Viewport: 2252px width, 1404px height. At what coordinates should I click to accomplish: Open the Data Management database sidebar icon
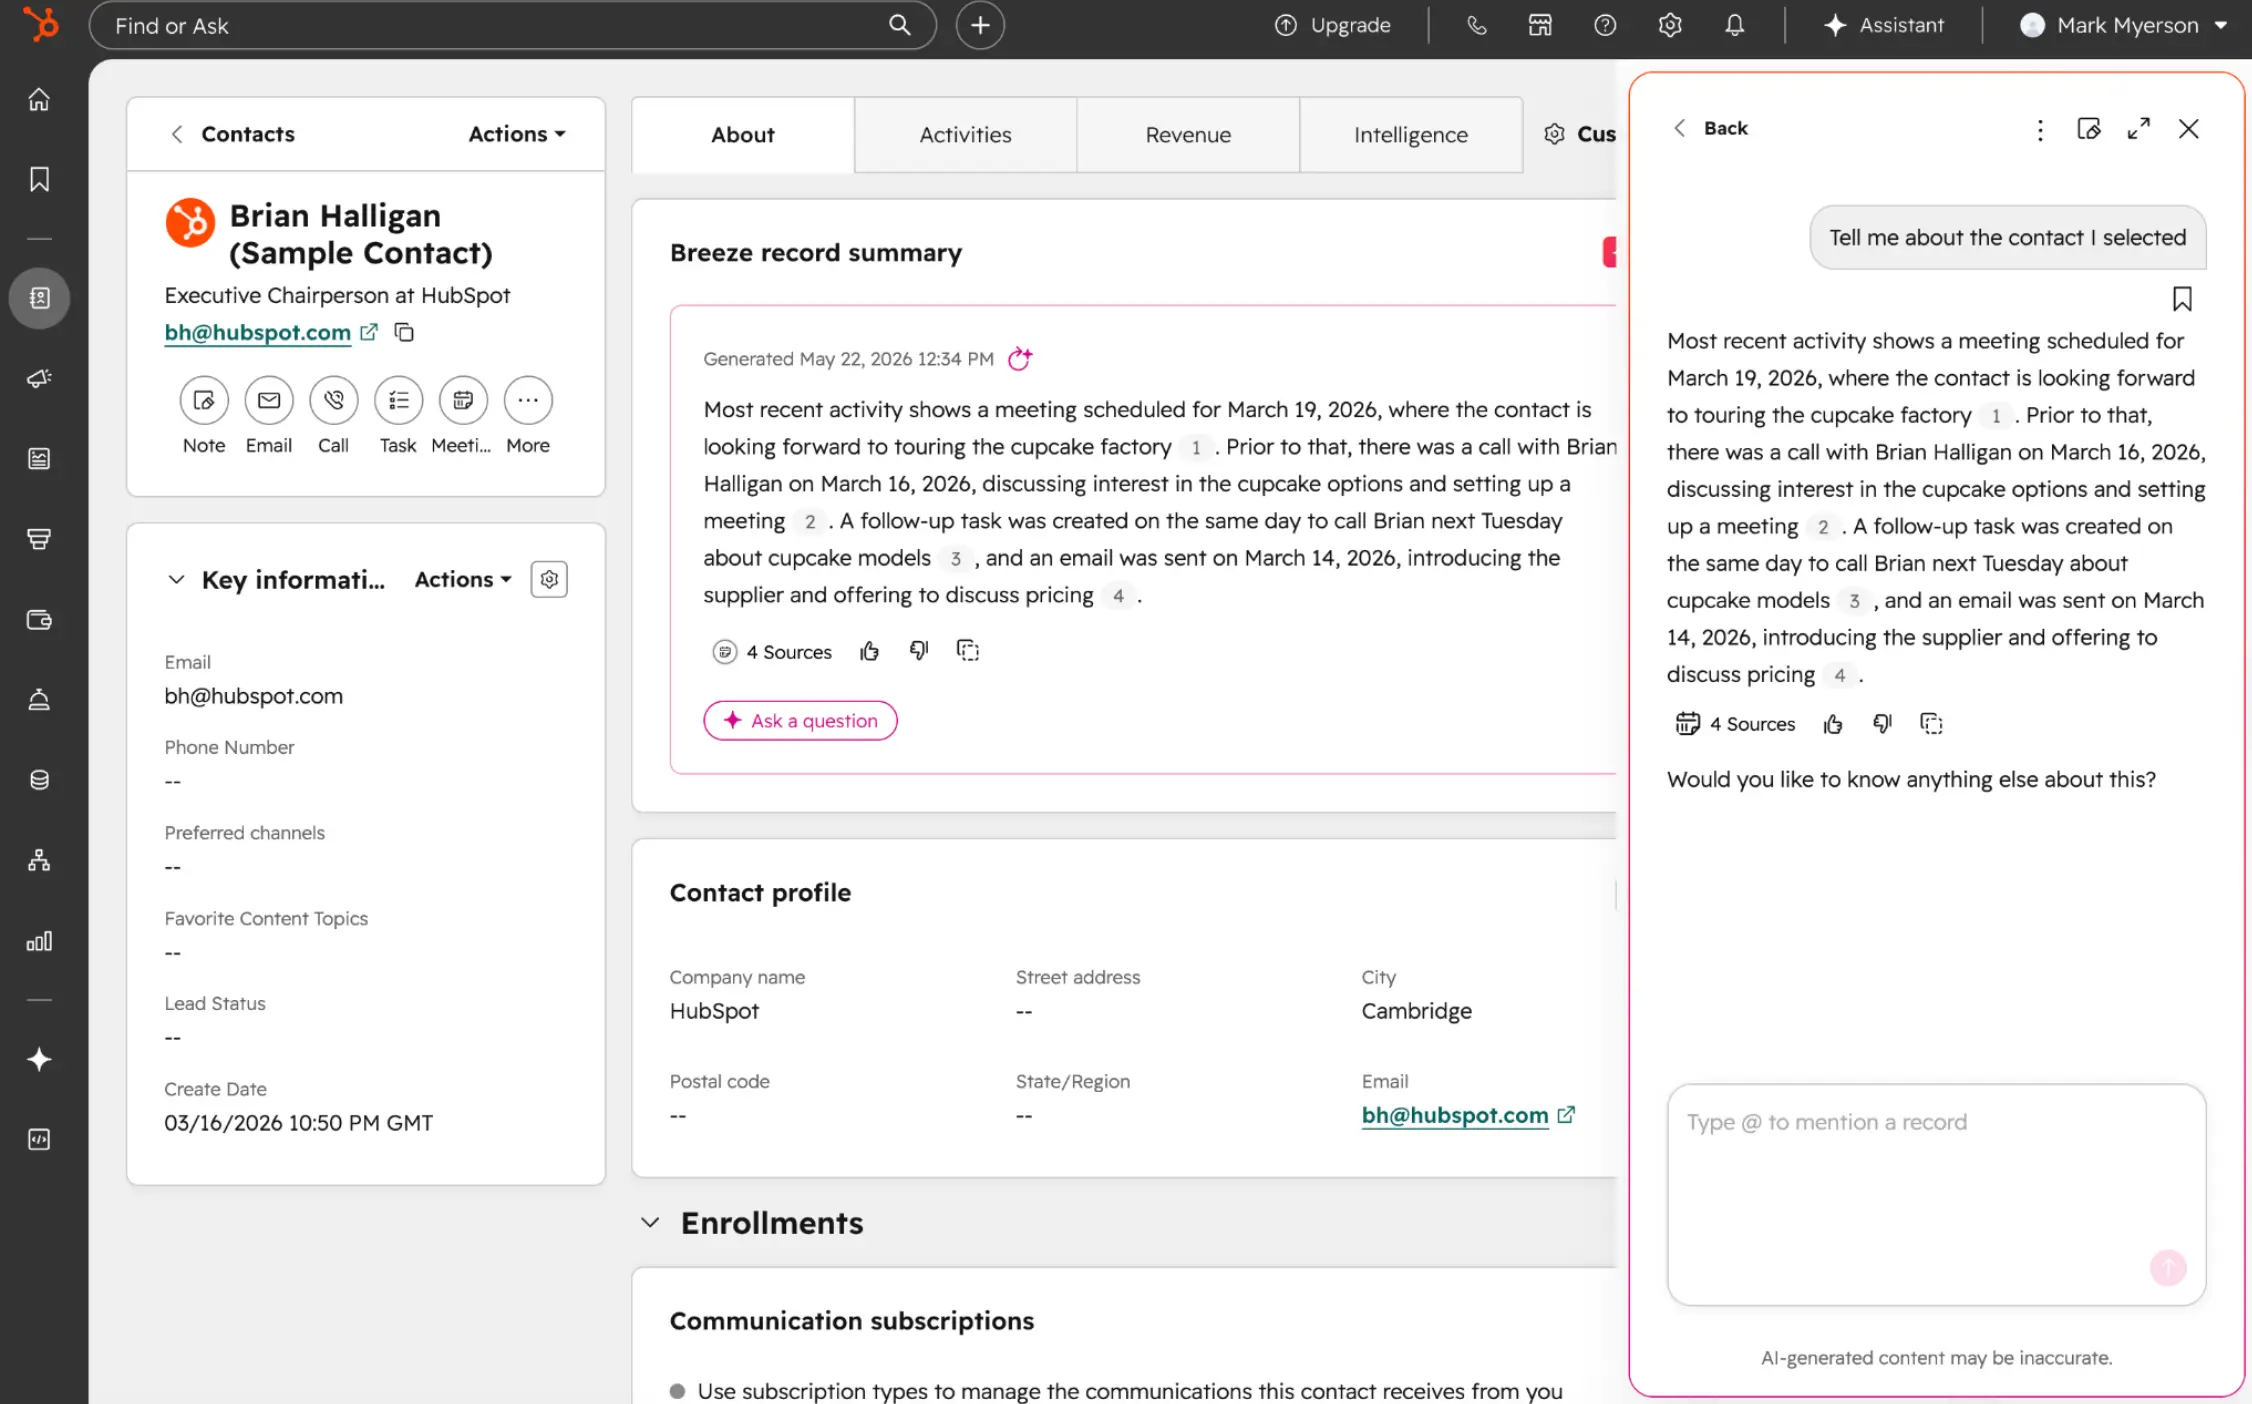tap(39, 780)
